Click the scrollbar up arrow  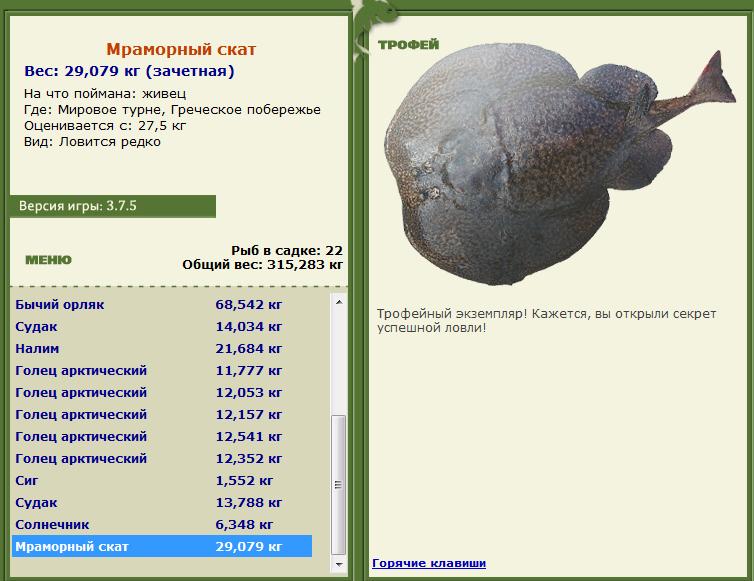339,302
